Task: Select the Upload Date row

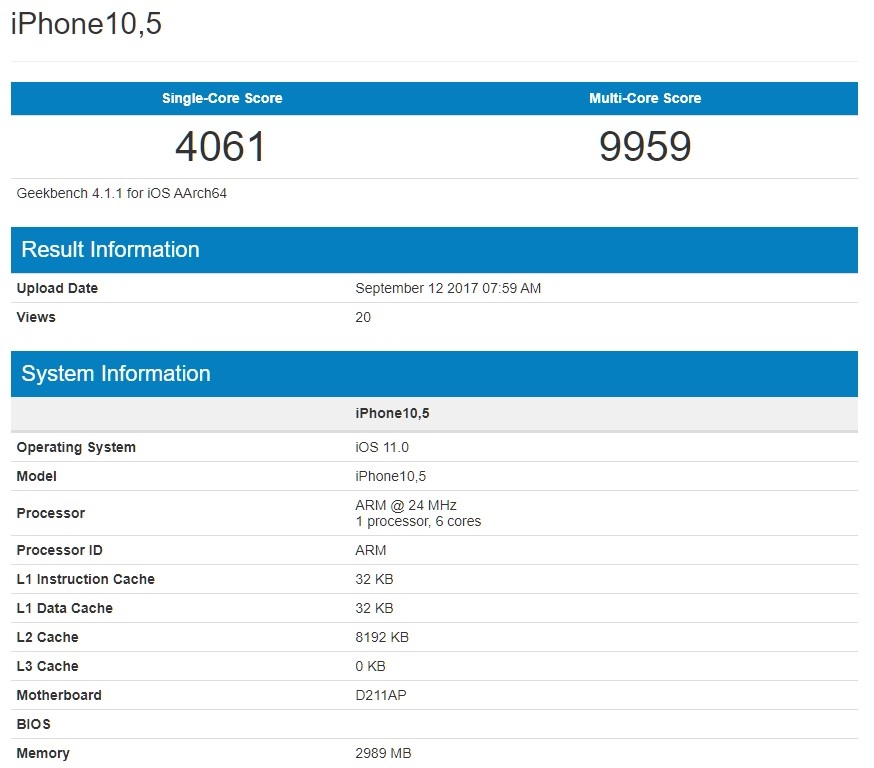Action: [x=400, y=288]
